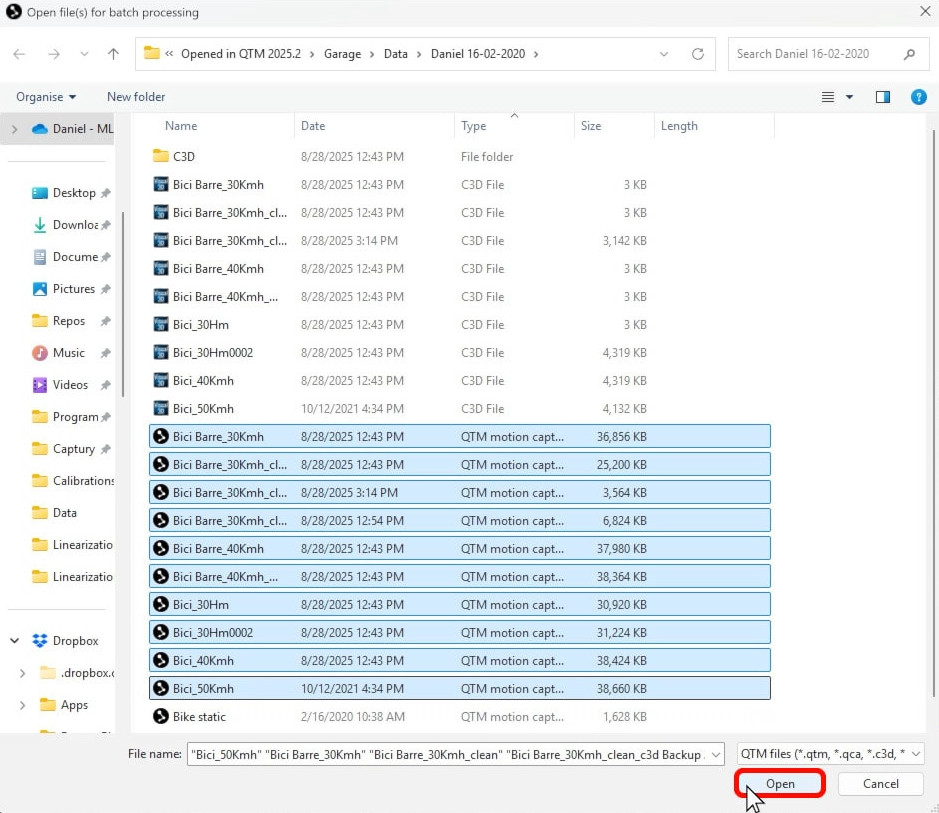The image size is (939, 813).
Task: Open the Organise menu
Action: (x=46, y=97)
